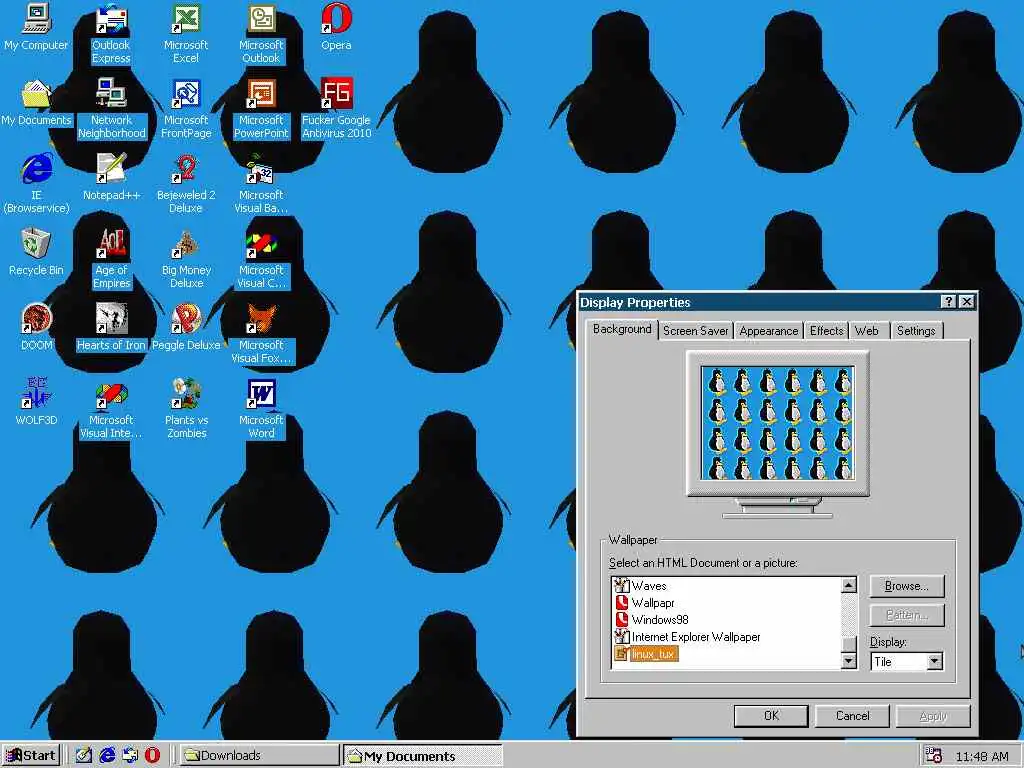Open the Display mode dropdown
1024x768 pixels.
(x=935, y=662)
